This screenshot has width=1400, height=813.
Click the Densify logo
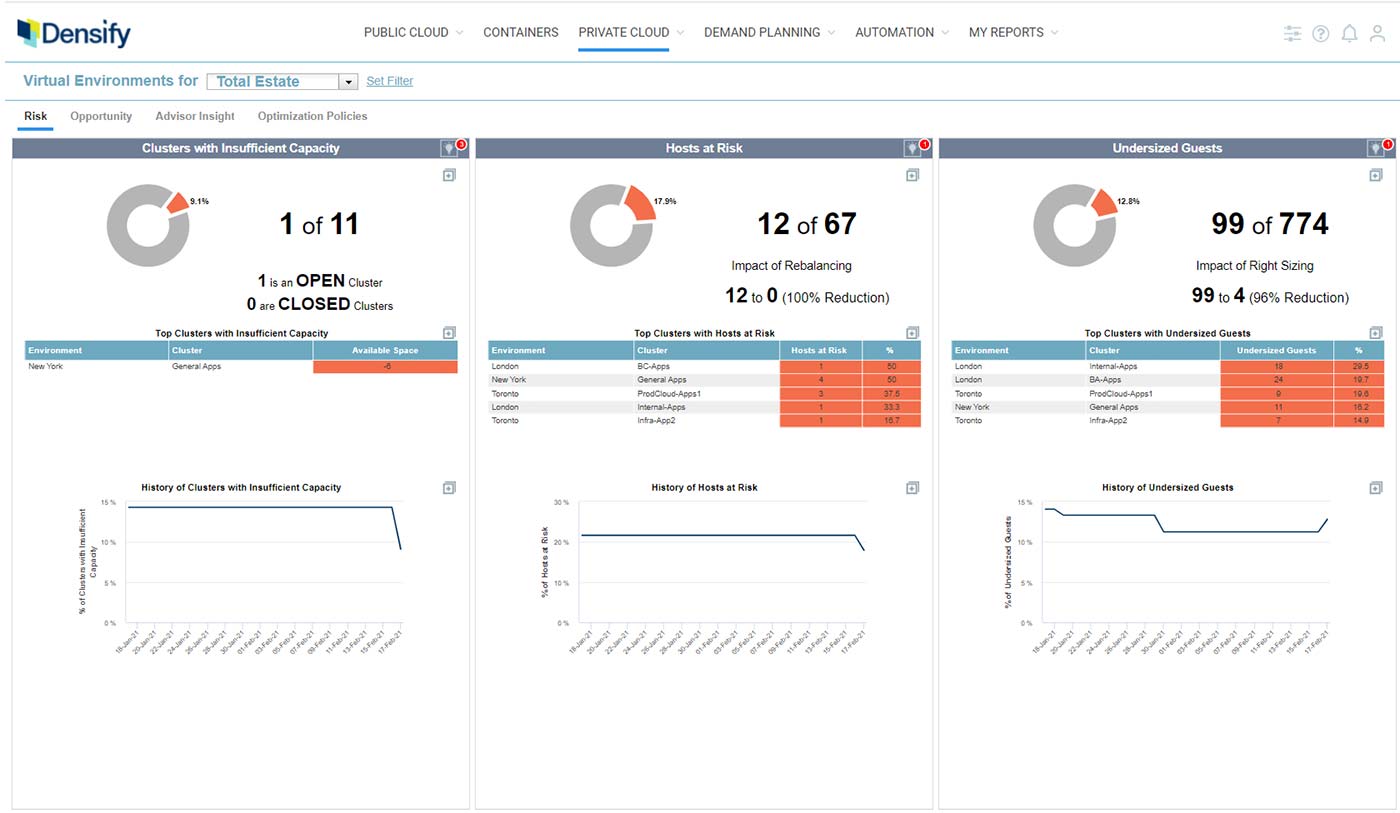[x=74, y=33]
